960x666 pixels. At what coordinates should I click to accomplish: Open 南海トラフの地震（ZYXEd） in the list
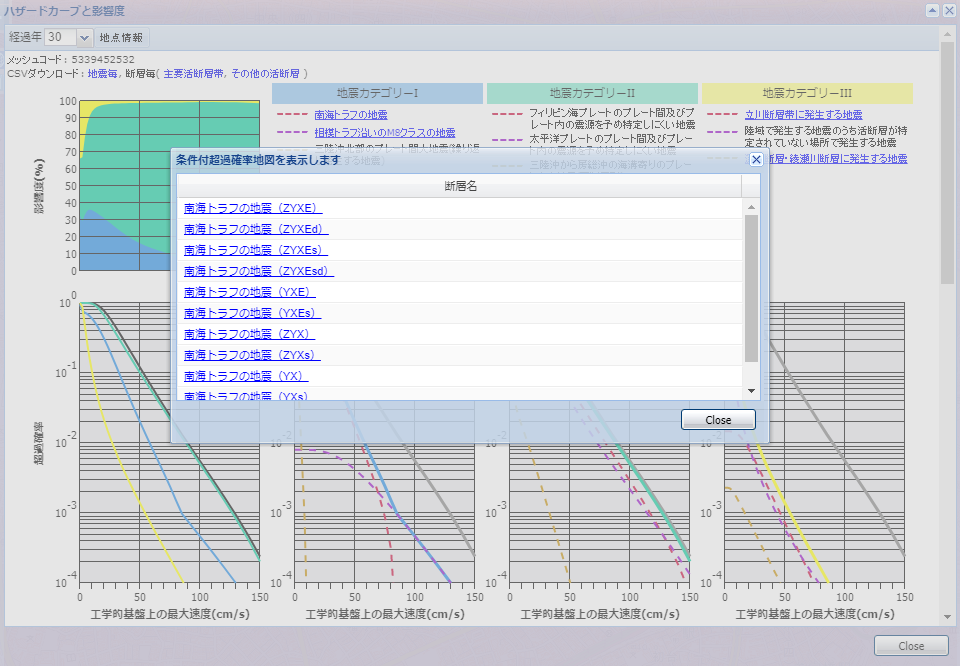[256, 229]
